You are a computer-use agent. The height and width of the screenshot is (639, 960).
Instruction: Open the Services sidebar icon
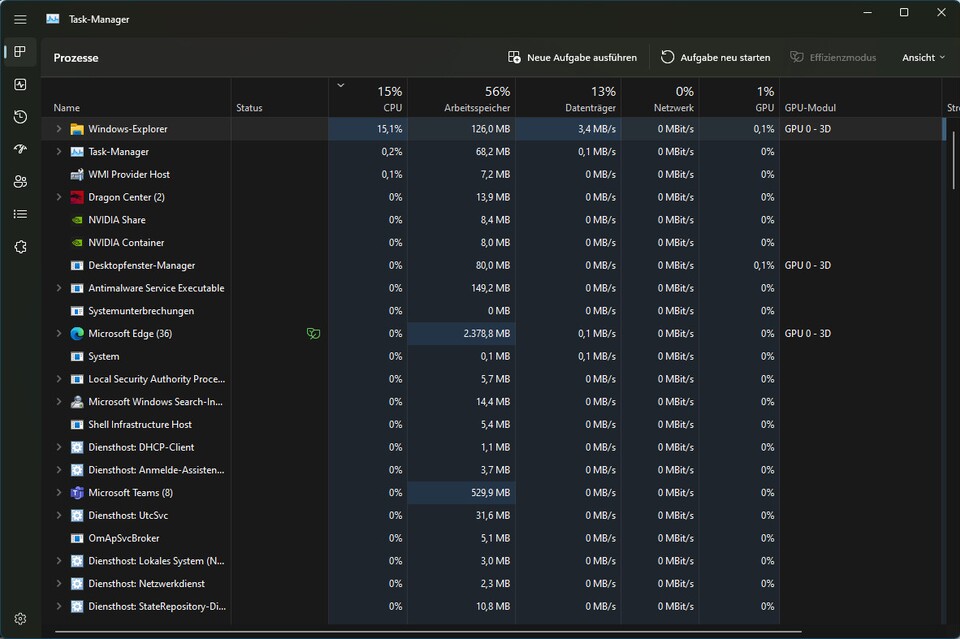click(20, 247)
